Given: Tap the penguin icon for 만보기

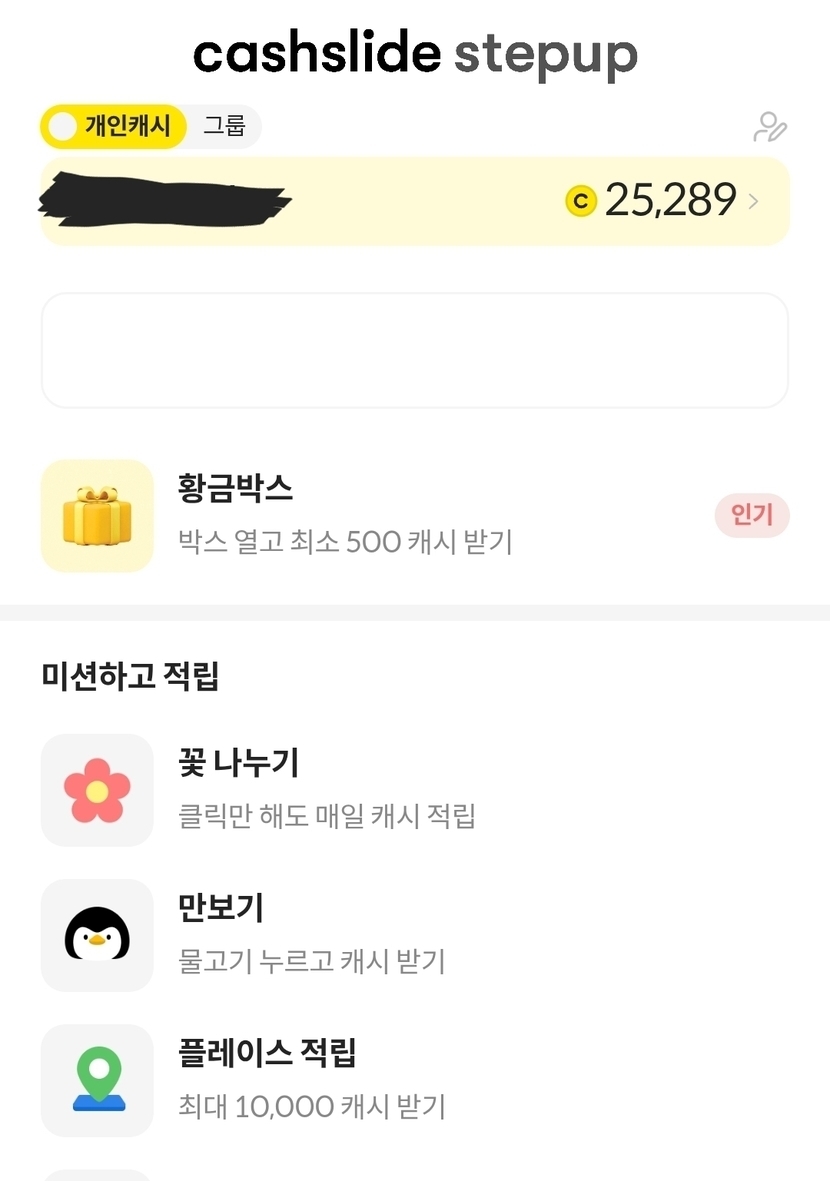Looking at the screenshot, I should tap(97, 935).
